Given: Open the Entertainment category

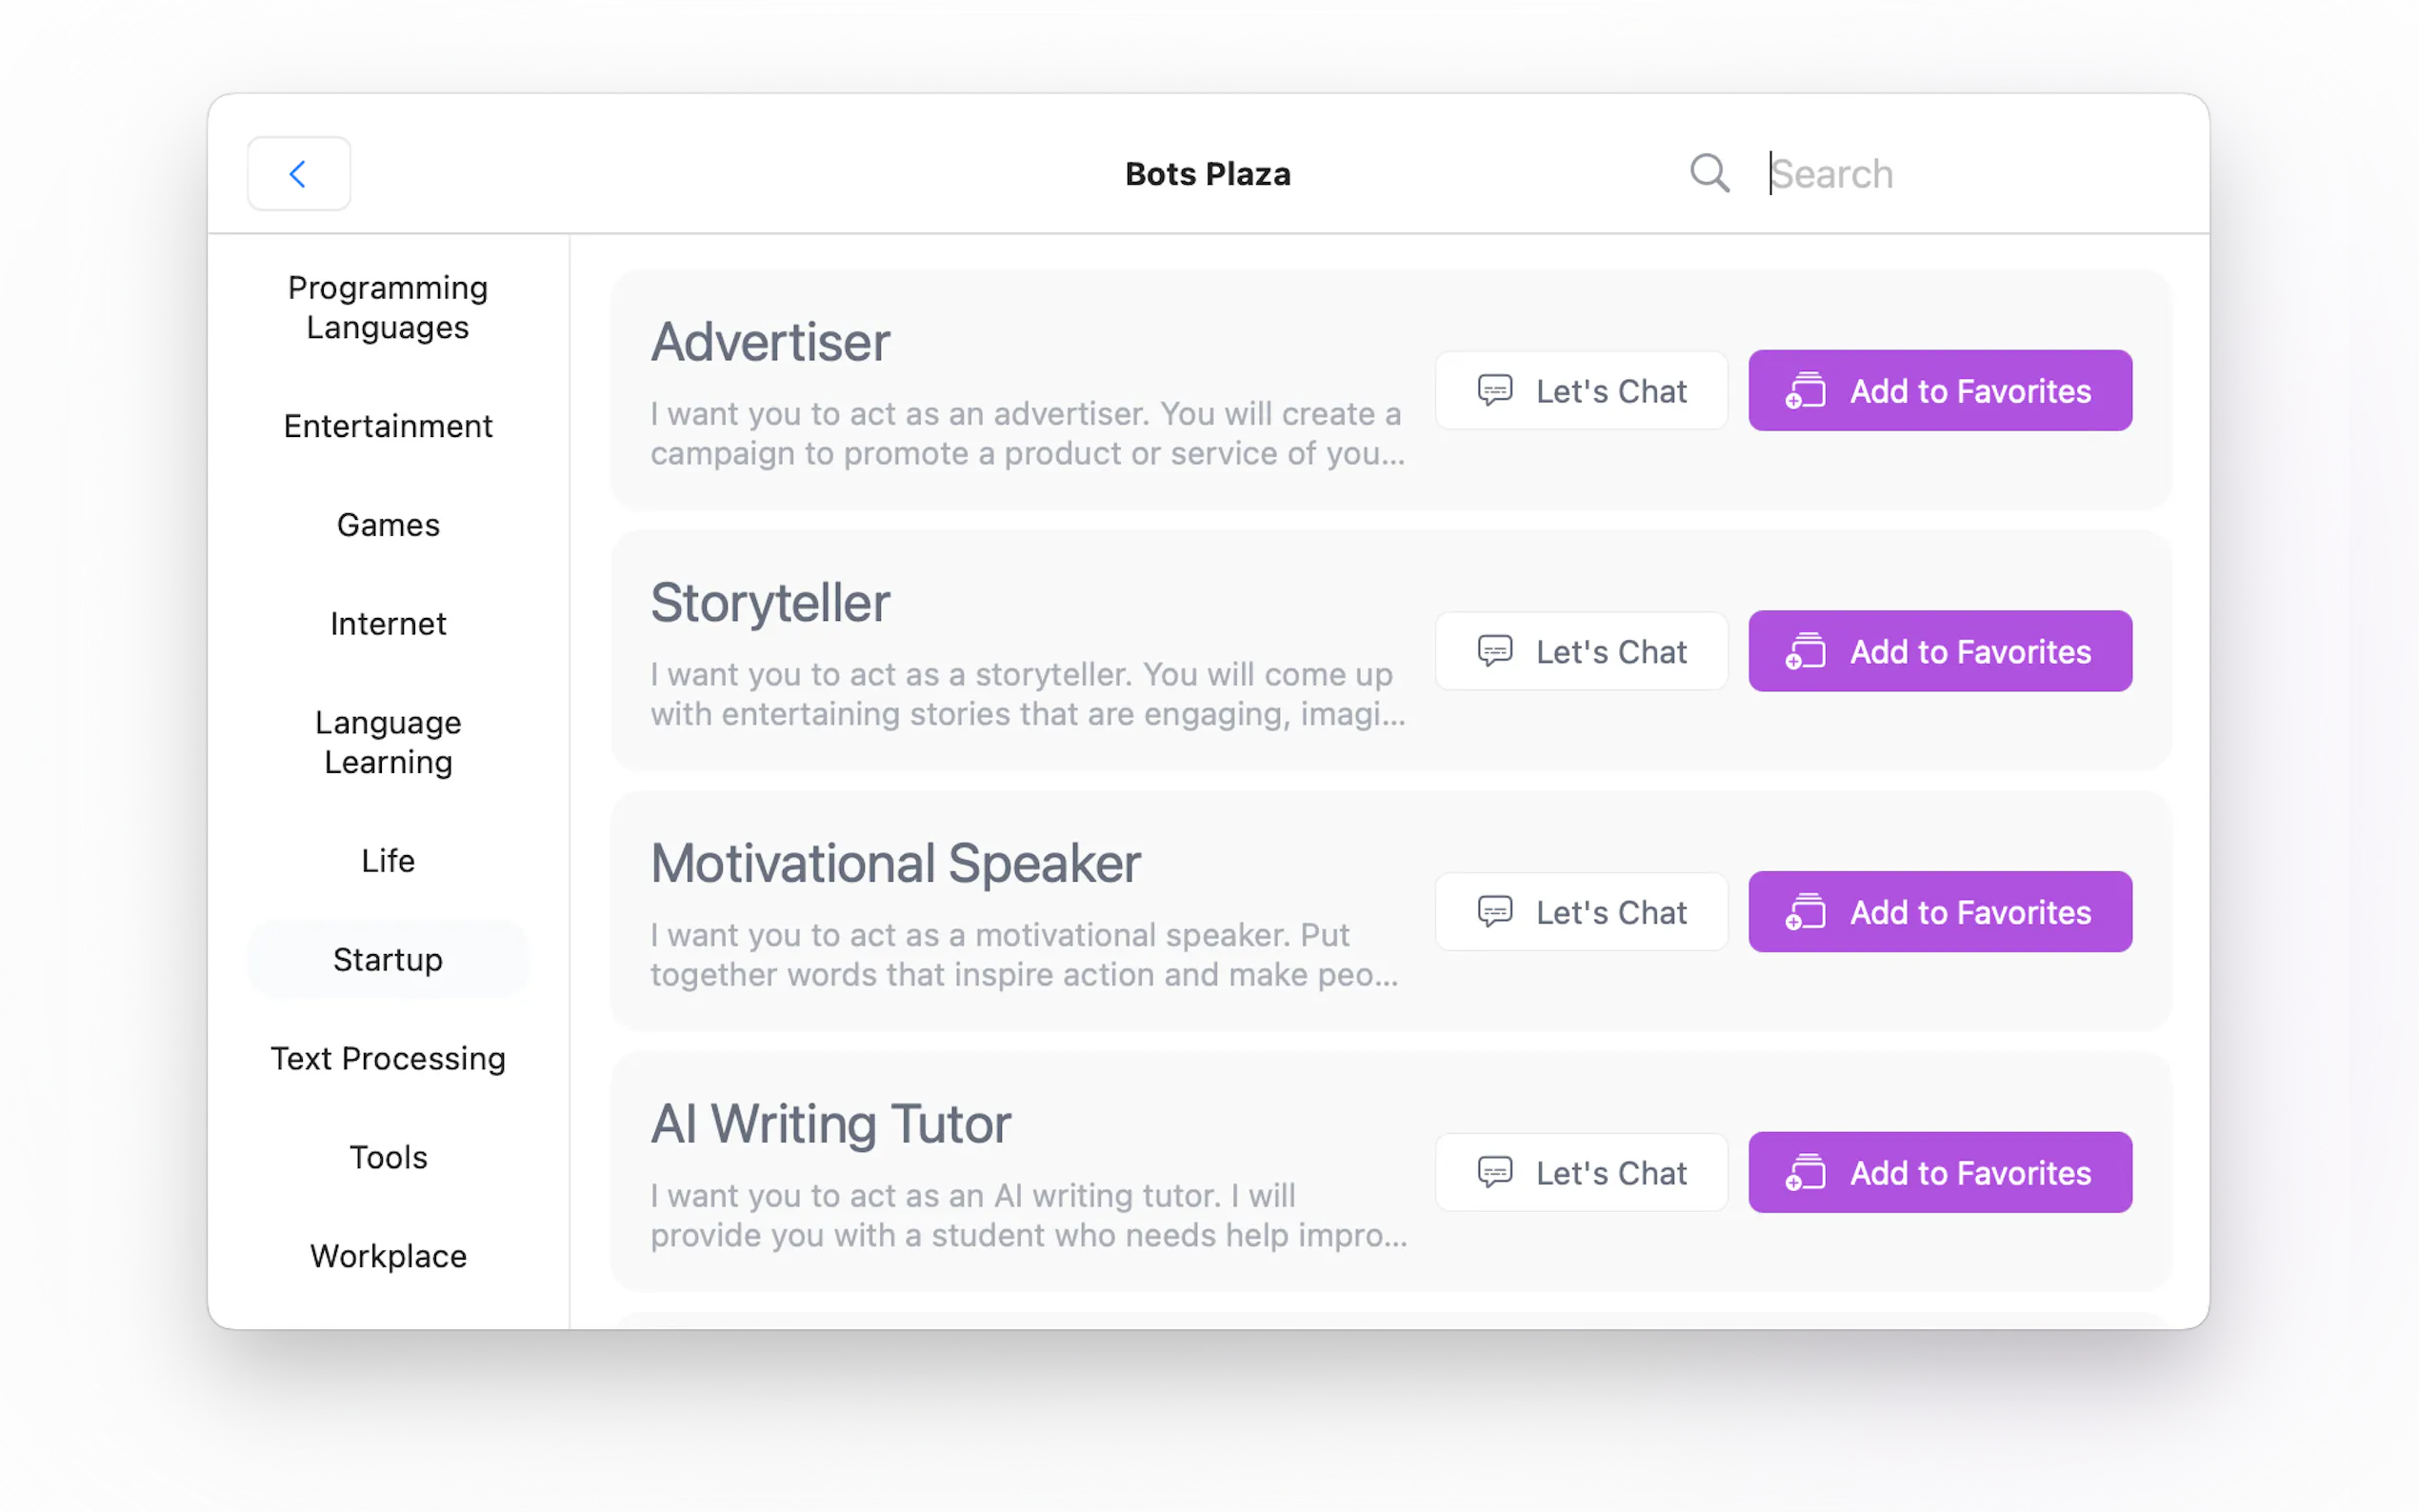Looking at the screenshot, I should [388, 426].
